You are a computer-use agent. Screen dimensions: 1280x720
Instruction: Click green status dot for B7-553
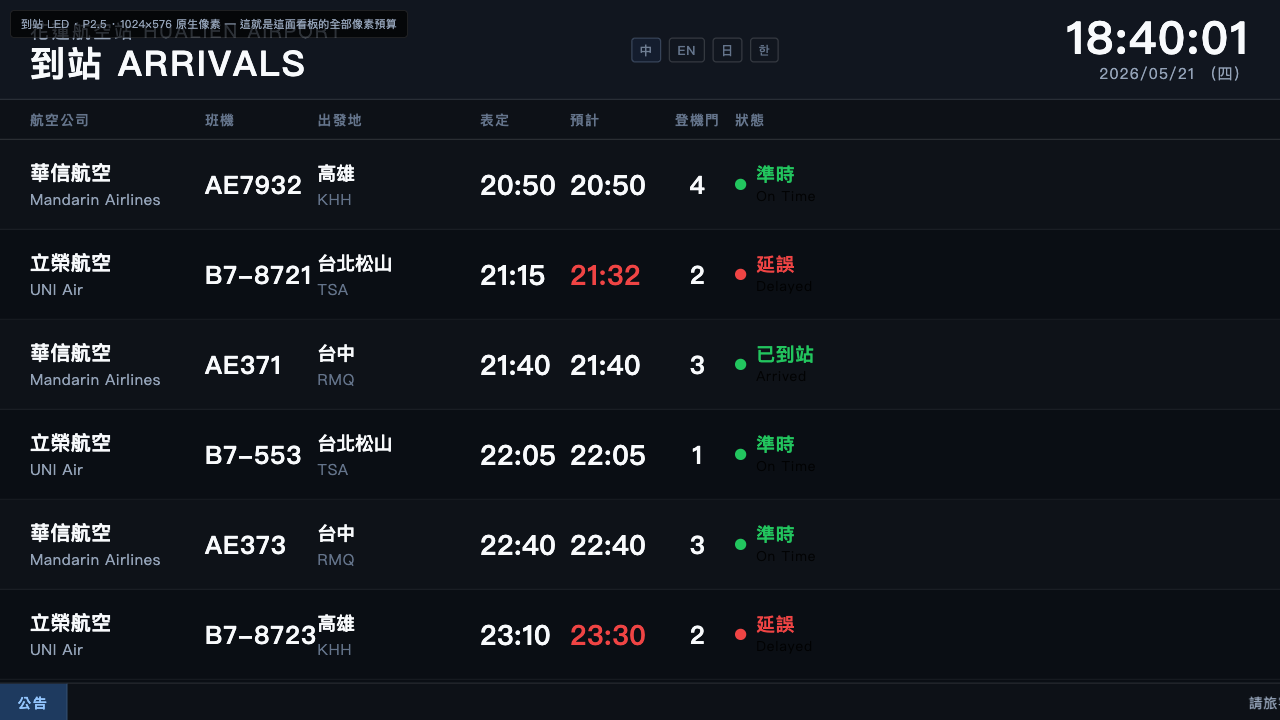(x=740, y=454)
